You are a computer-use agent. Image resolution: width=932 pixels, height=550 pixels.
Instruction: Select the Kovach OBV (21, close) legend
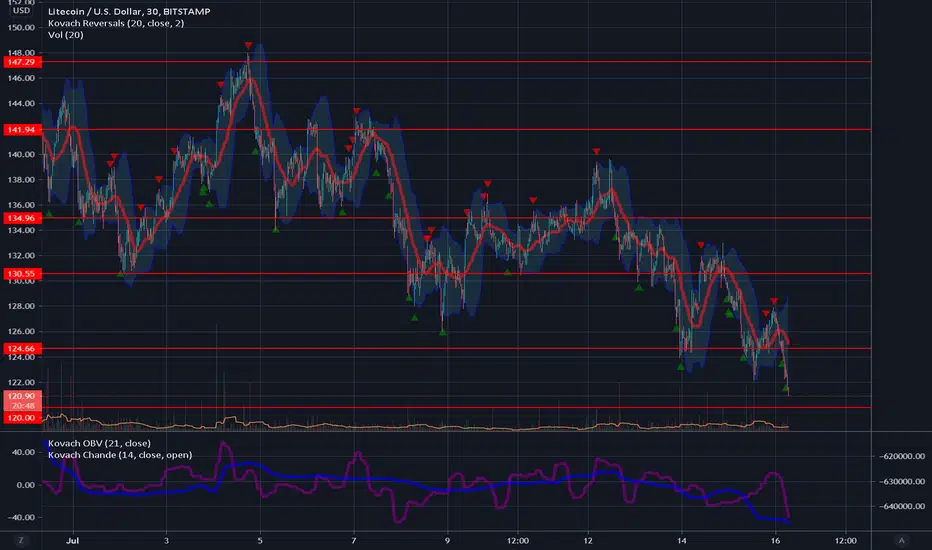click(99, 443)
